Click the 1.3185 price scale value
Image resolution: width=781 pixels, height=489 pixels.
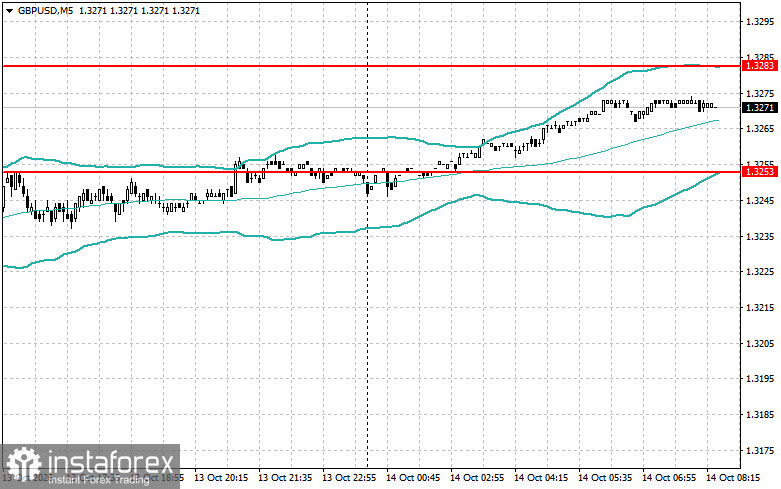pos(760,414)
